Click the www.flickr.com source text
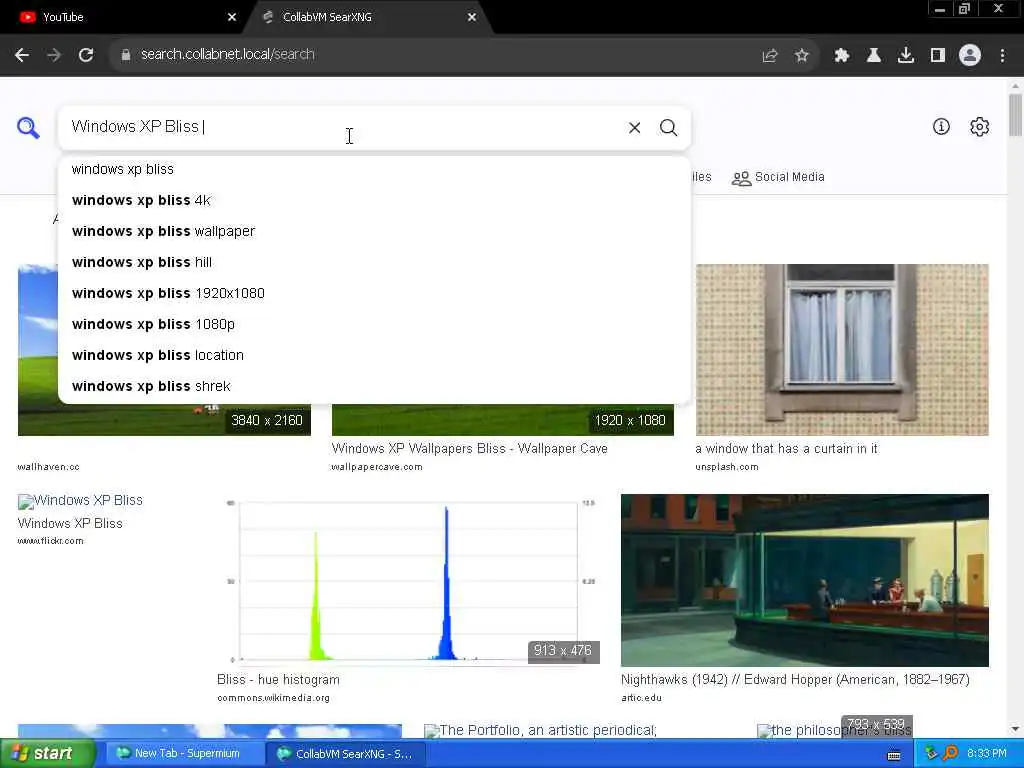Viewport: 1024px width, 768px height. [50, 541]
